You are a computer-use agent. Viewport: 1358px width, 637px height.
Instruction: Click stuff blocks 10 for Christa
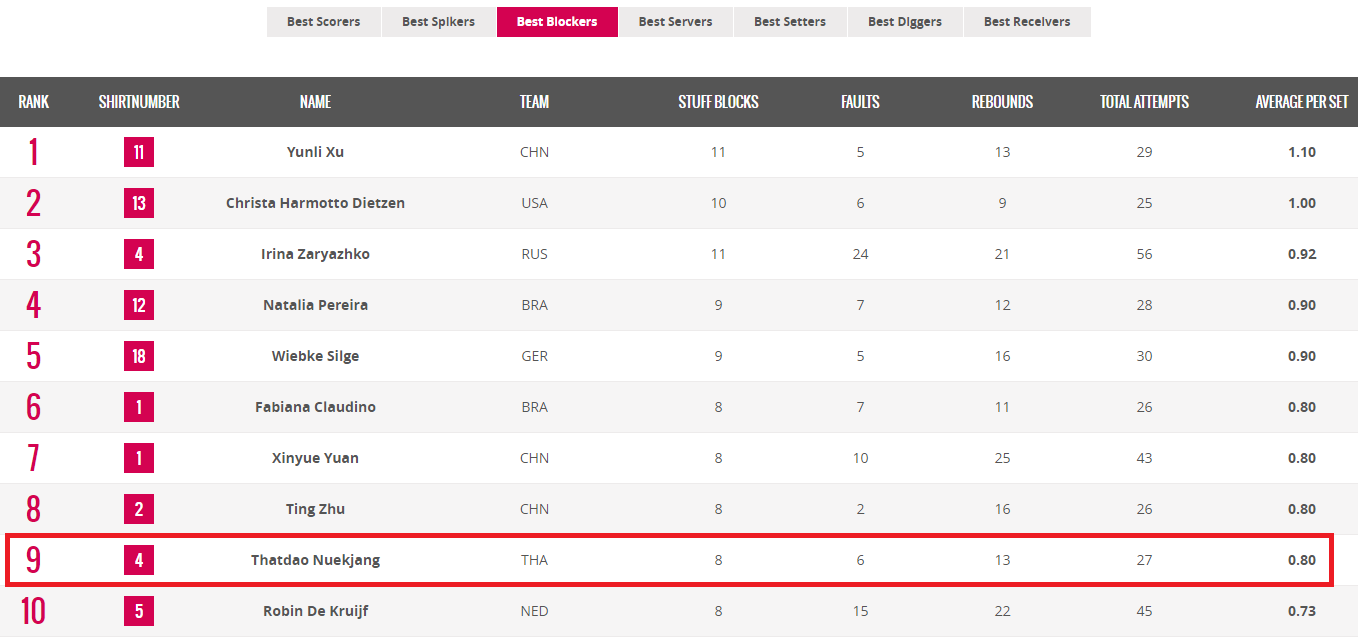718,203
